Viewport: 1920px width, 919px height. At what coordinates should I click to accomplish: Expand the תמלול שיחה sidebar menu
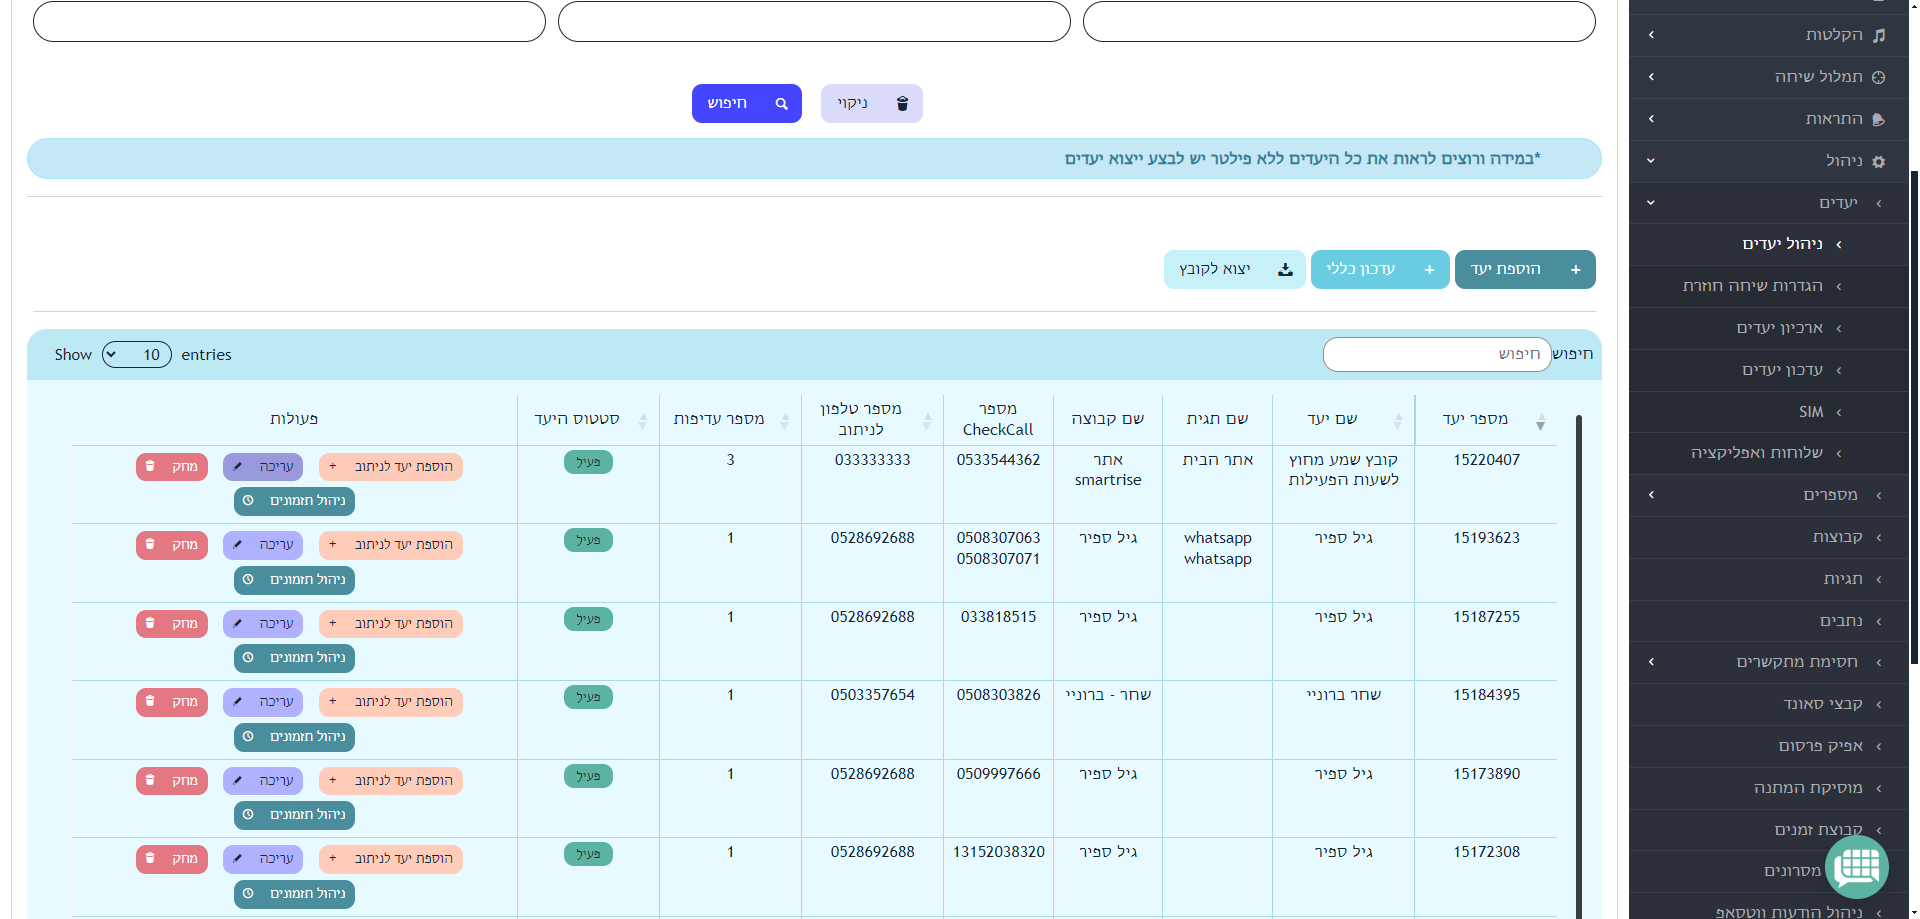(1768, 77)
